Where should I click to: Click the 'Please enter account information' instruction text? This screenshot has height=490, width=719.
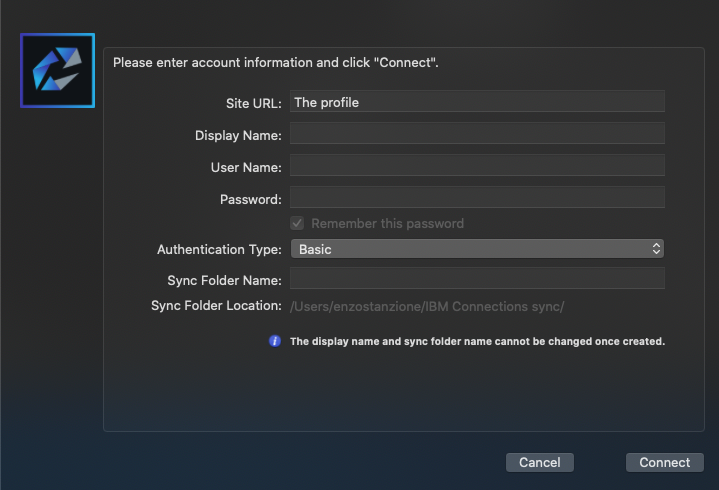pos(276,63)
